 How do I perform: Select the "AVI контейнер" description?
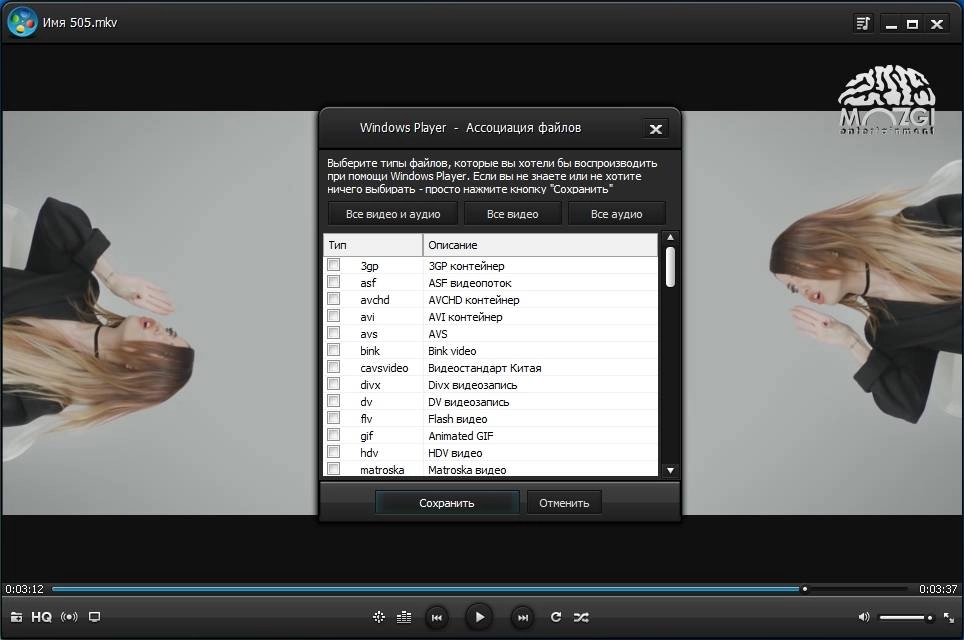pos(465,317)
